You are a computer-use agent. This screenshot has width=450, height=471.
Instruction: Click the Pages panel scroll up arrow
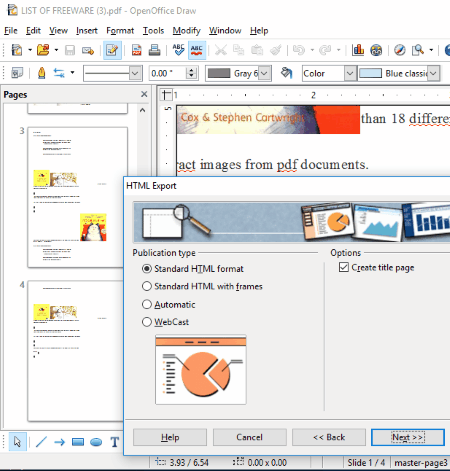142,110
